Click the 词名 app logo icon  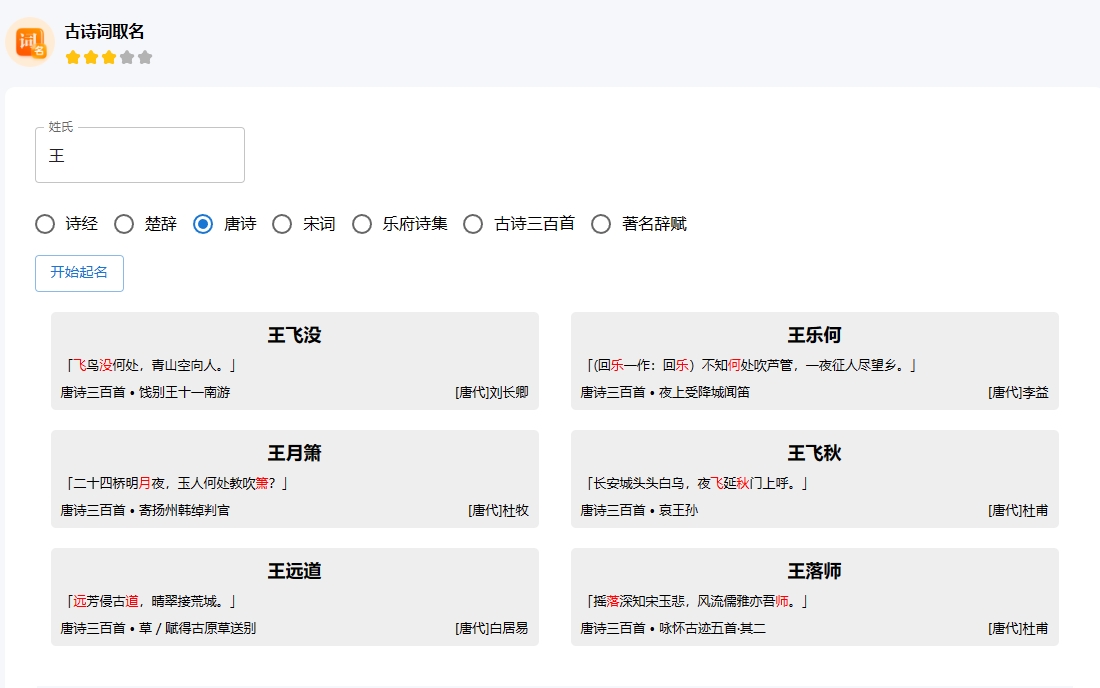point(30,43)
